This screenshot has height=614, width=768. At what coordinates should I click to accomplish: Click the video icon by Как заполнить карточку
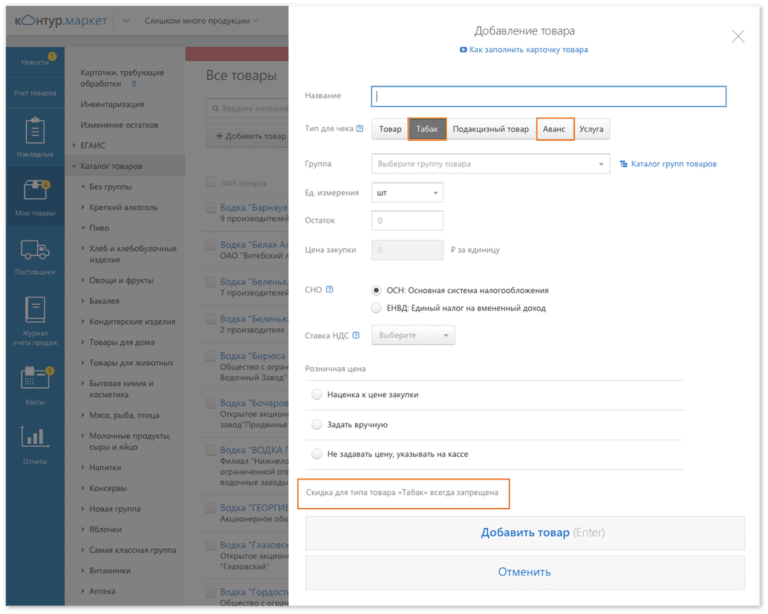[x=463, y=49]
